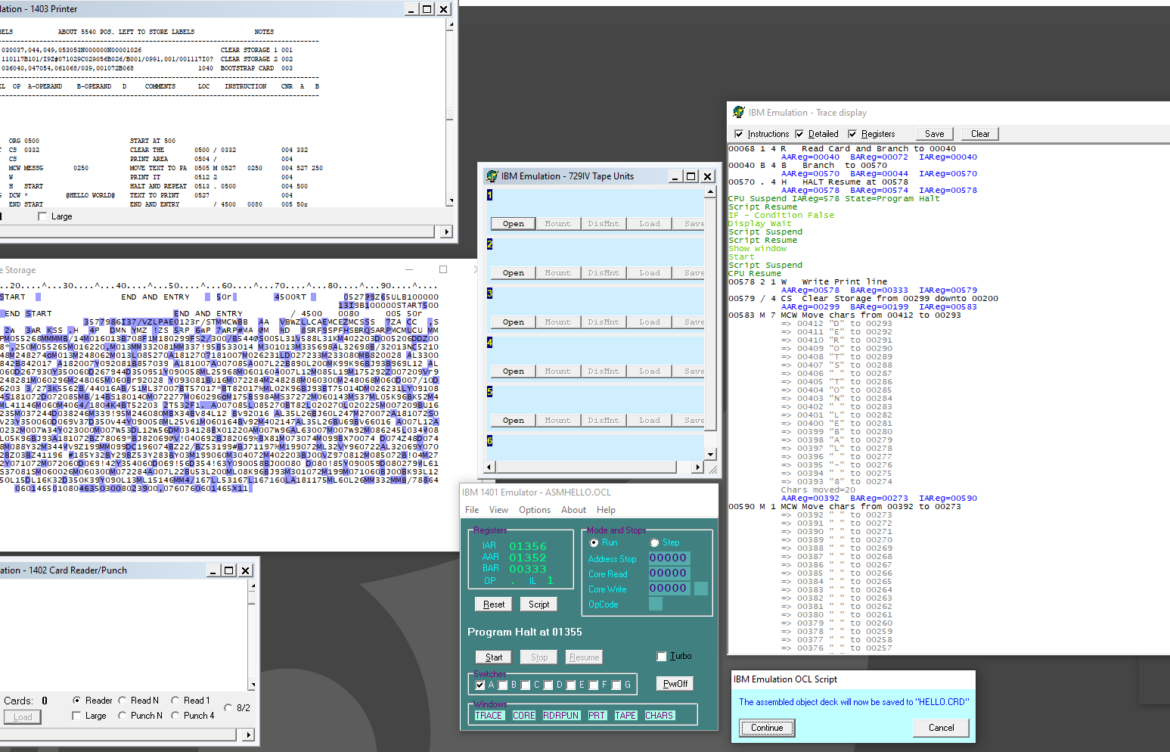Show the CORE window
Viewport: 1170px width, 752px height.
pos(523,715)
